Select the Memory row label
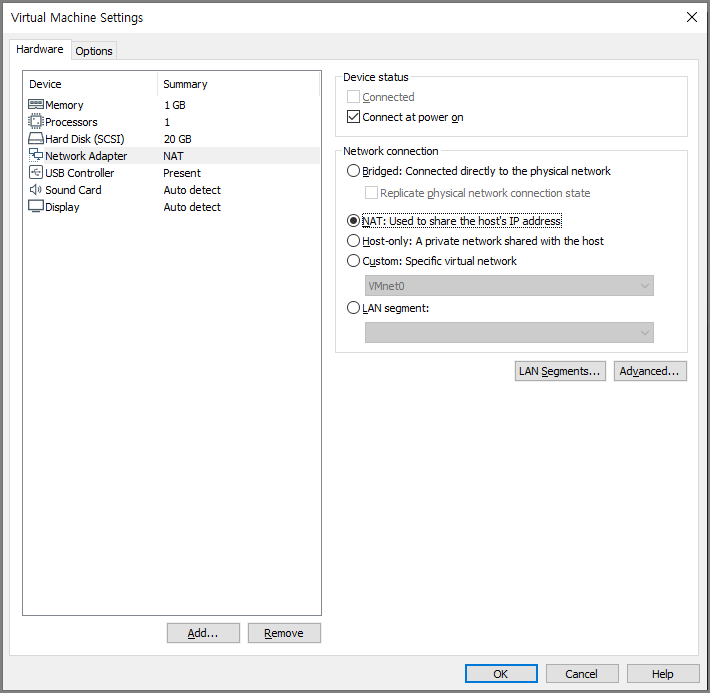This screenshot has width=710, height=693. pos(64,105)
